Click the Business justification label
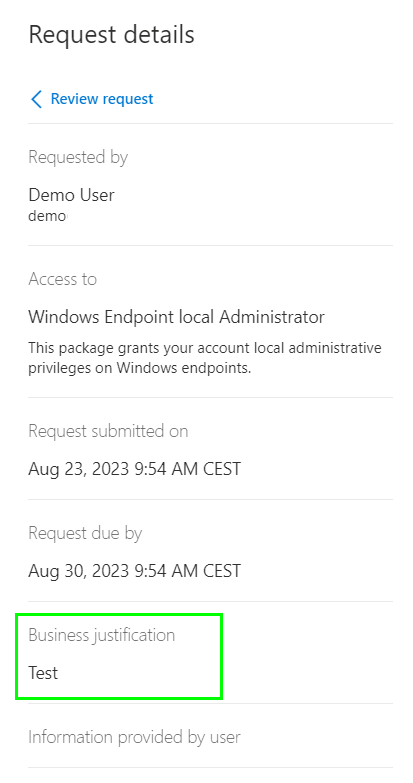This screenshot has height=783, width=413. coord(101,635)
